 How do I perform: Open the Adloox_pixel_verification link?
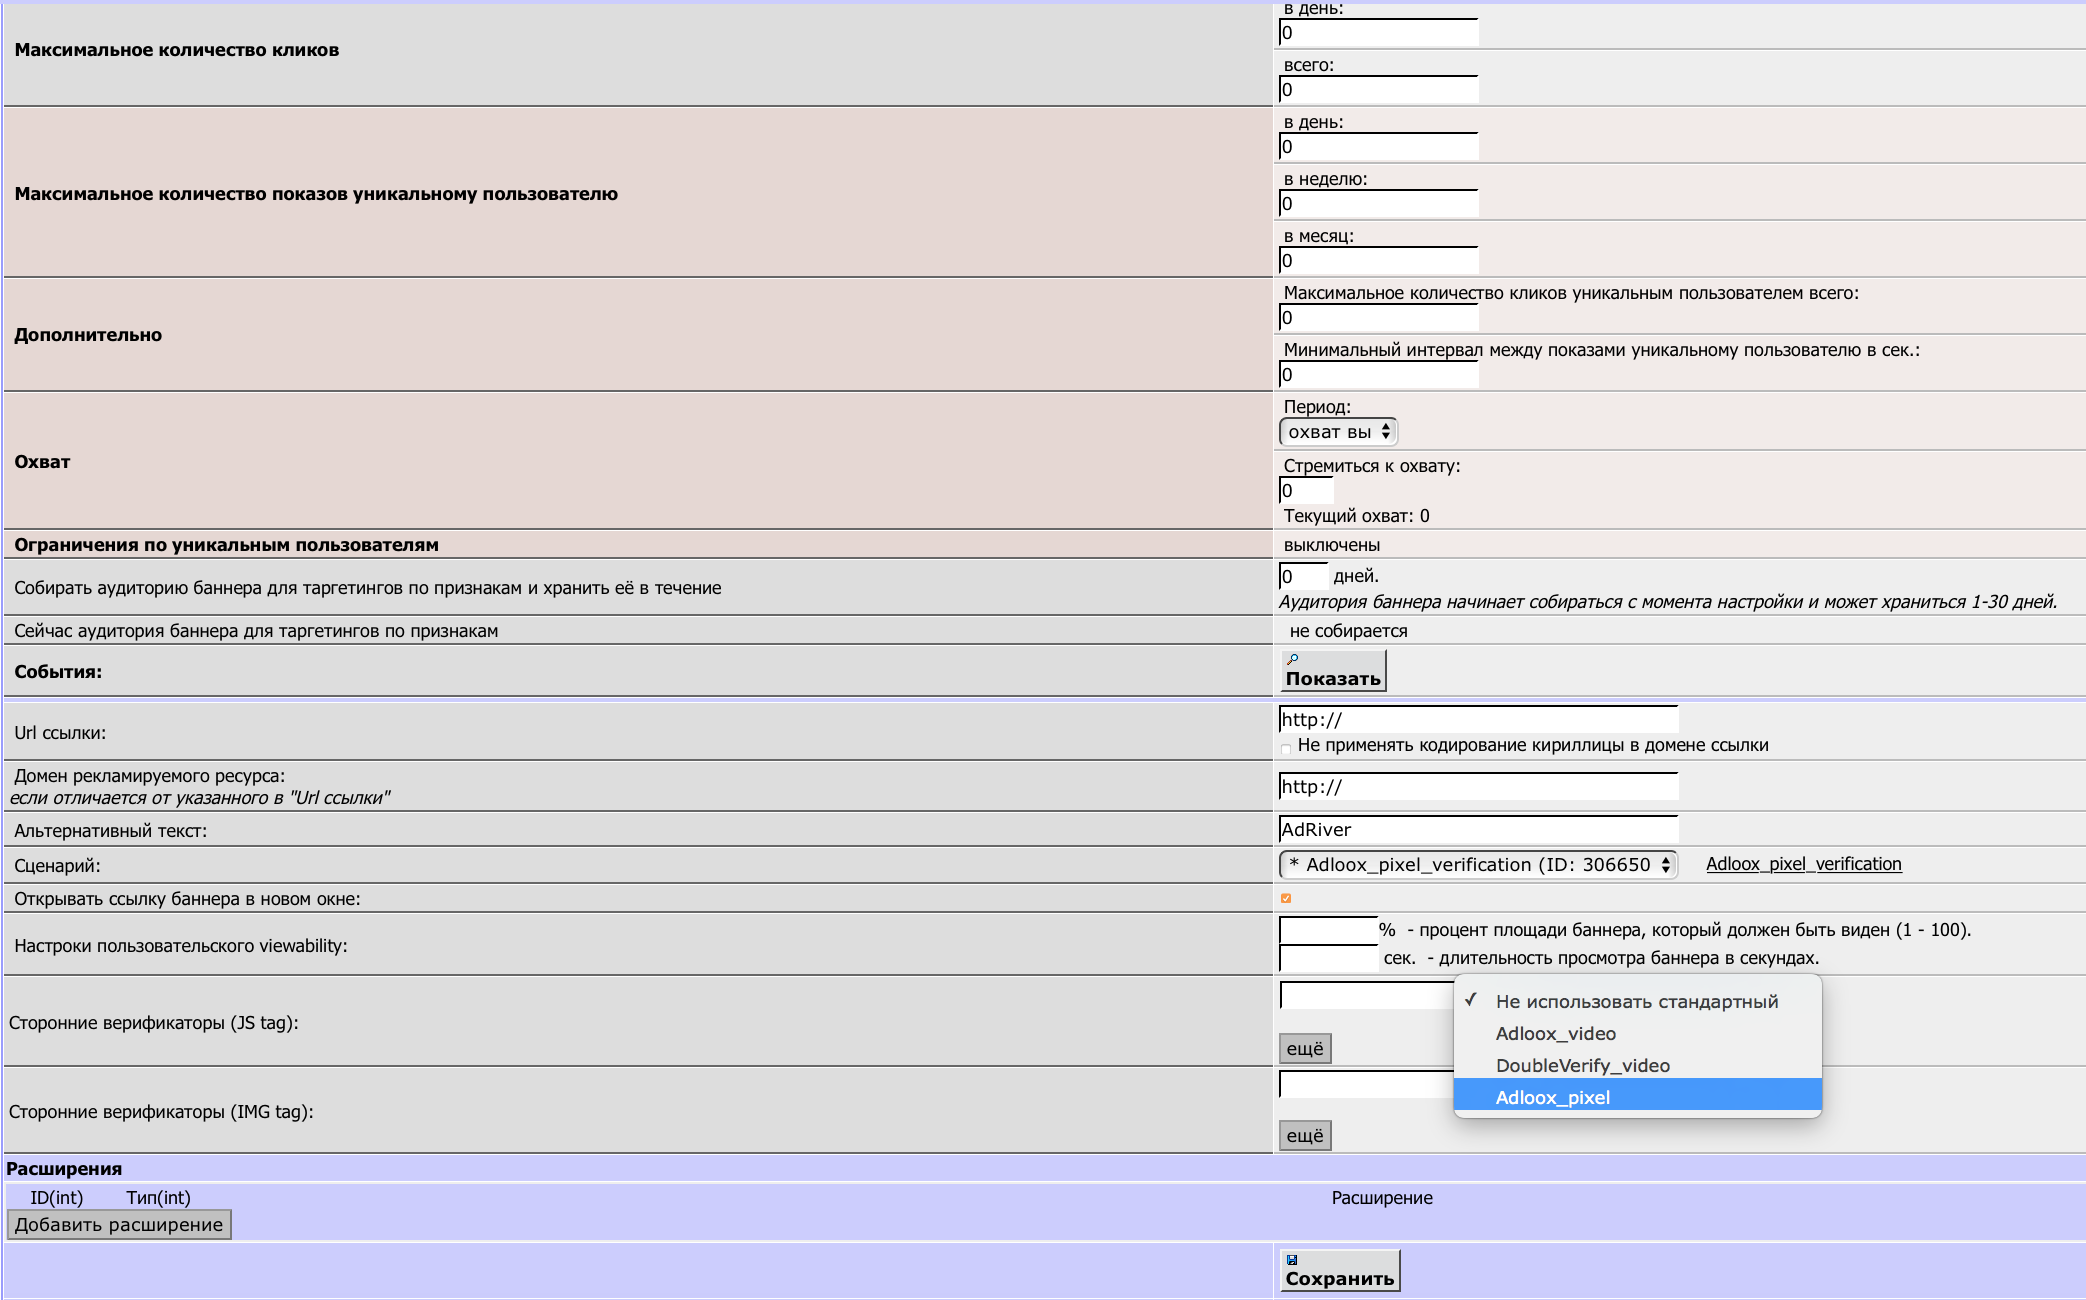[1803, 864]
